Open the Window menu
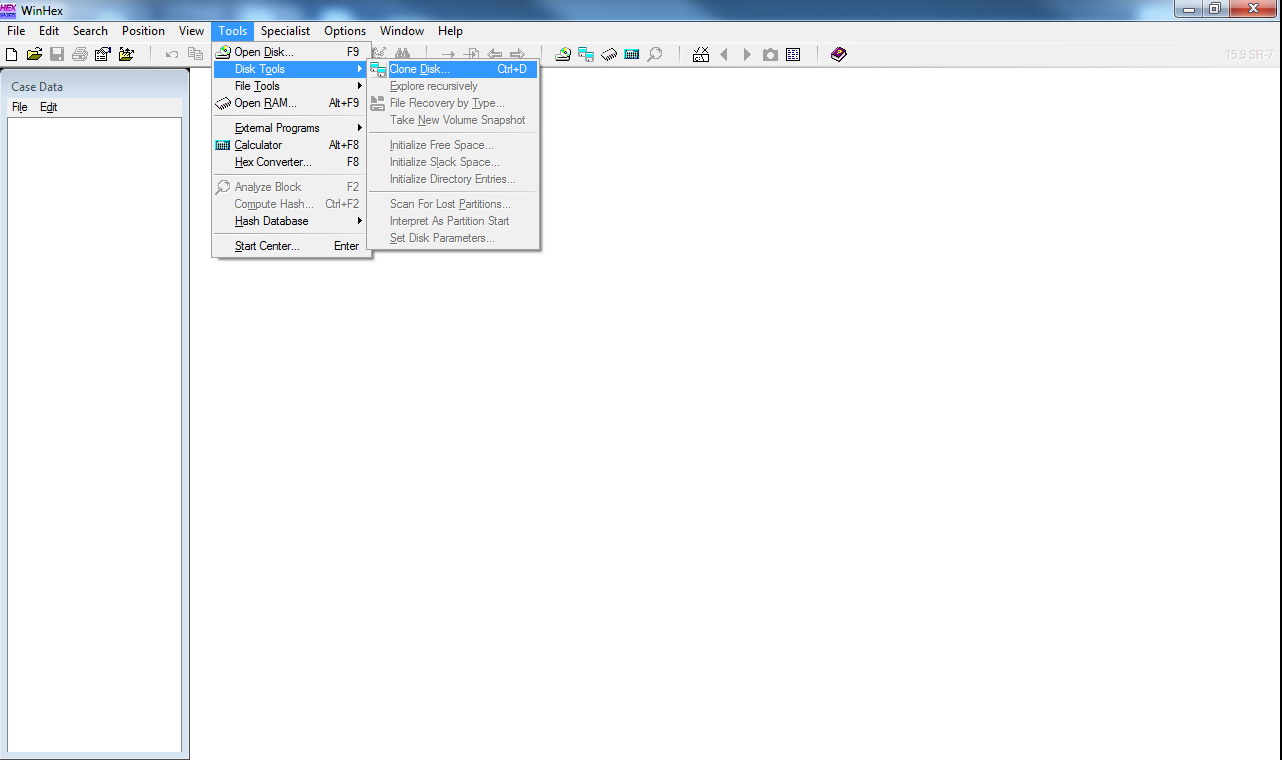1282x760 pixels. 402,31
